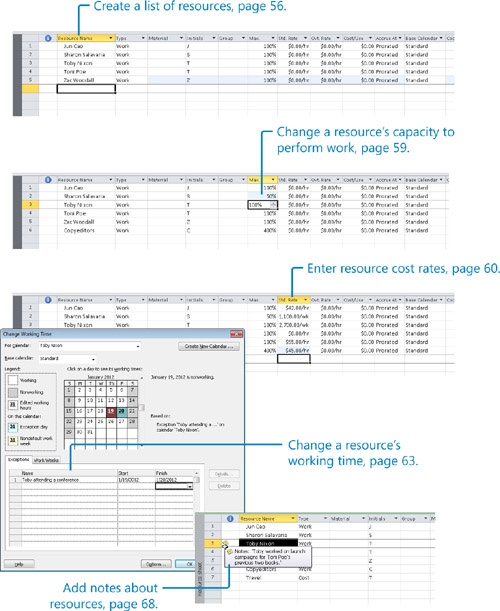Select the Exceptions tab

18,460
